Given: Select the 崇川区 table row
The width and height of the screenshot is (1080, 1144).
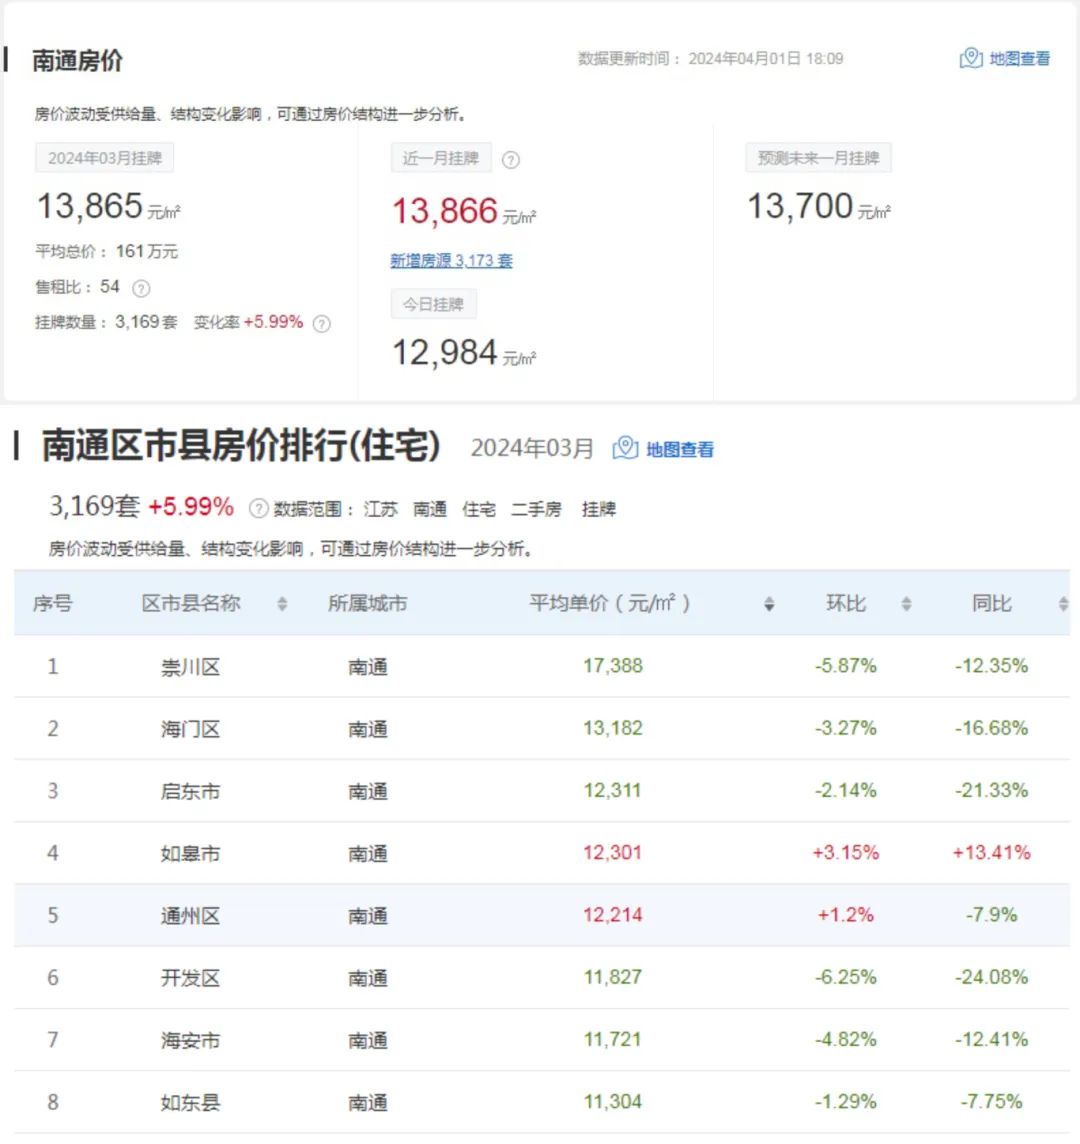Looking at the screenshot, I should pos(540,666).
